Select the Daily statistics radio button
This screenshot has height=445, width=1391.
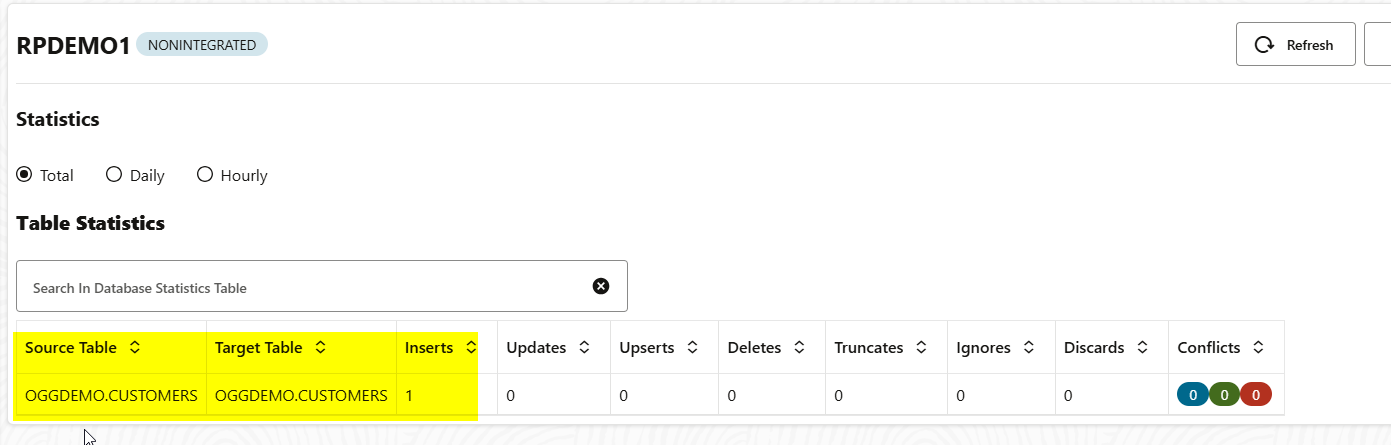pyautogui.click(x=114, y=175)
